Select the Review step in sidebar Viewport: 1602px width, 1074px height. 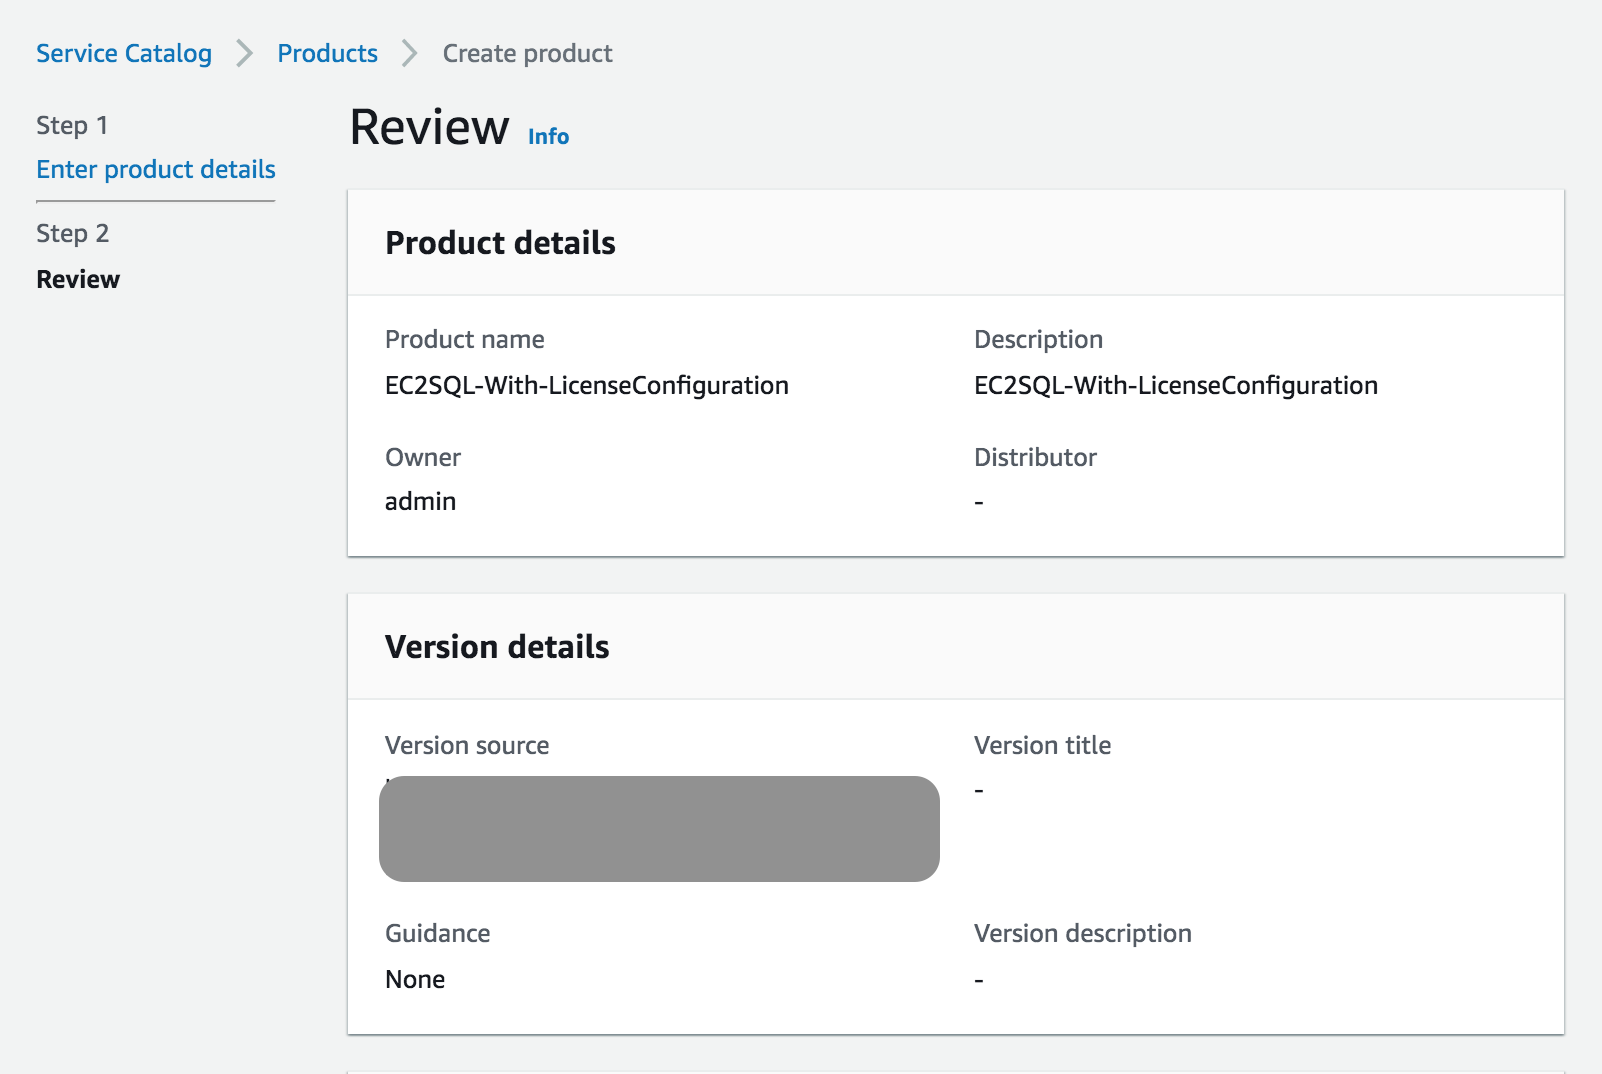78,279
